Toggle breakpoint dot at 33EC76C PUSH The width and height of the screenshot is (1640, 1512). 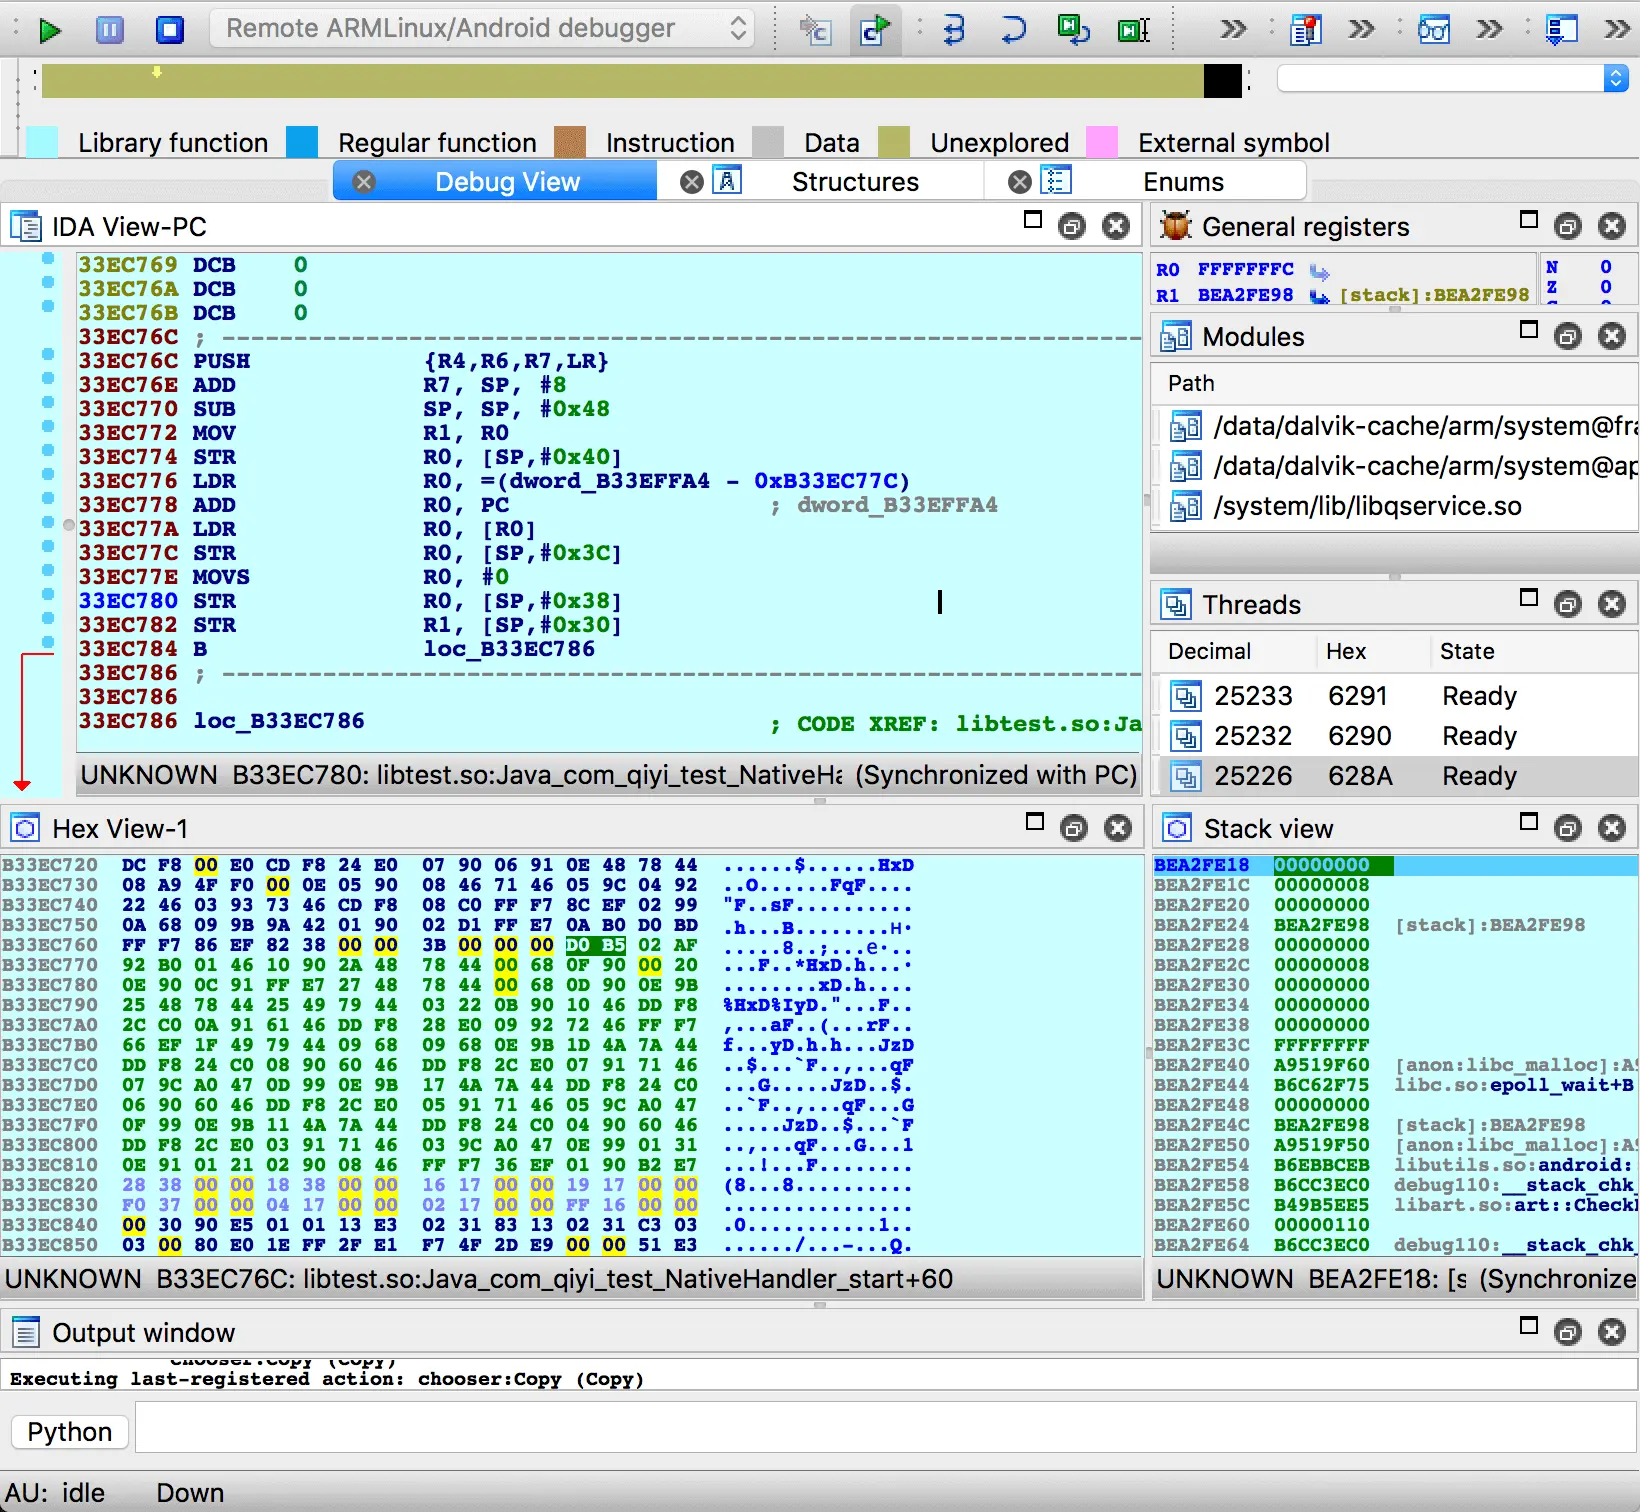(x=48, y=354)
